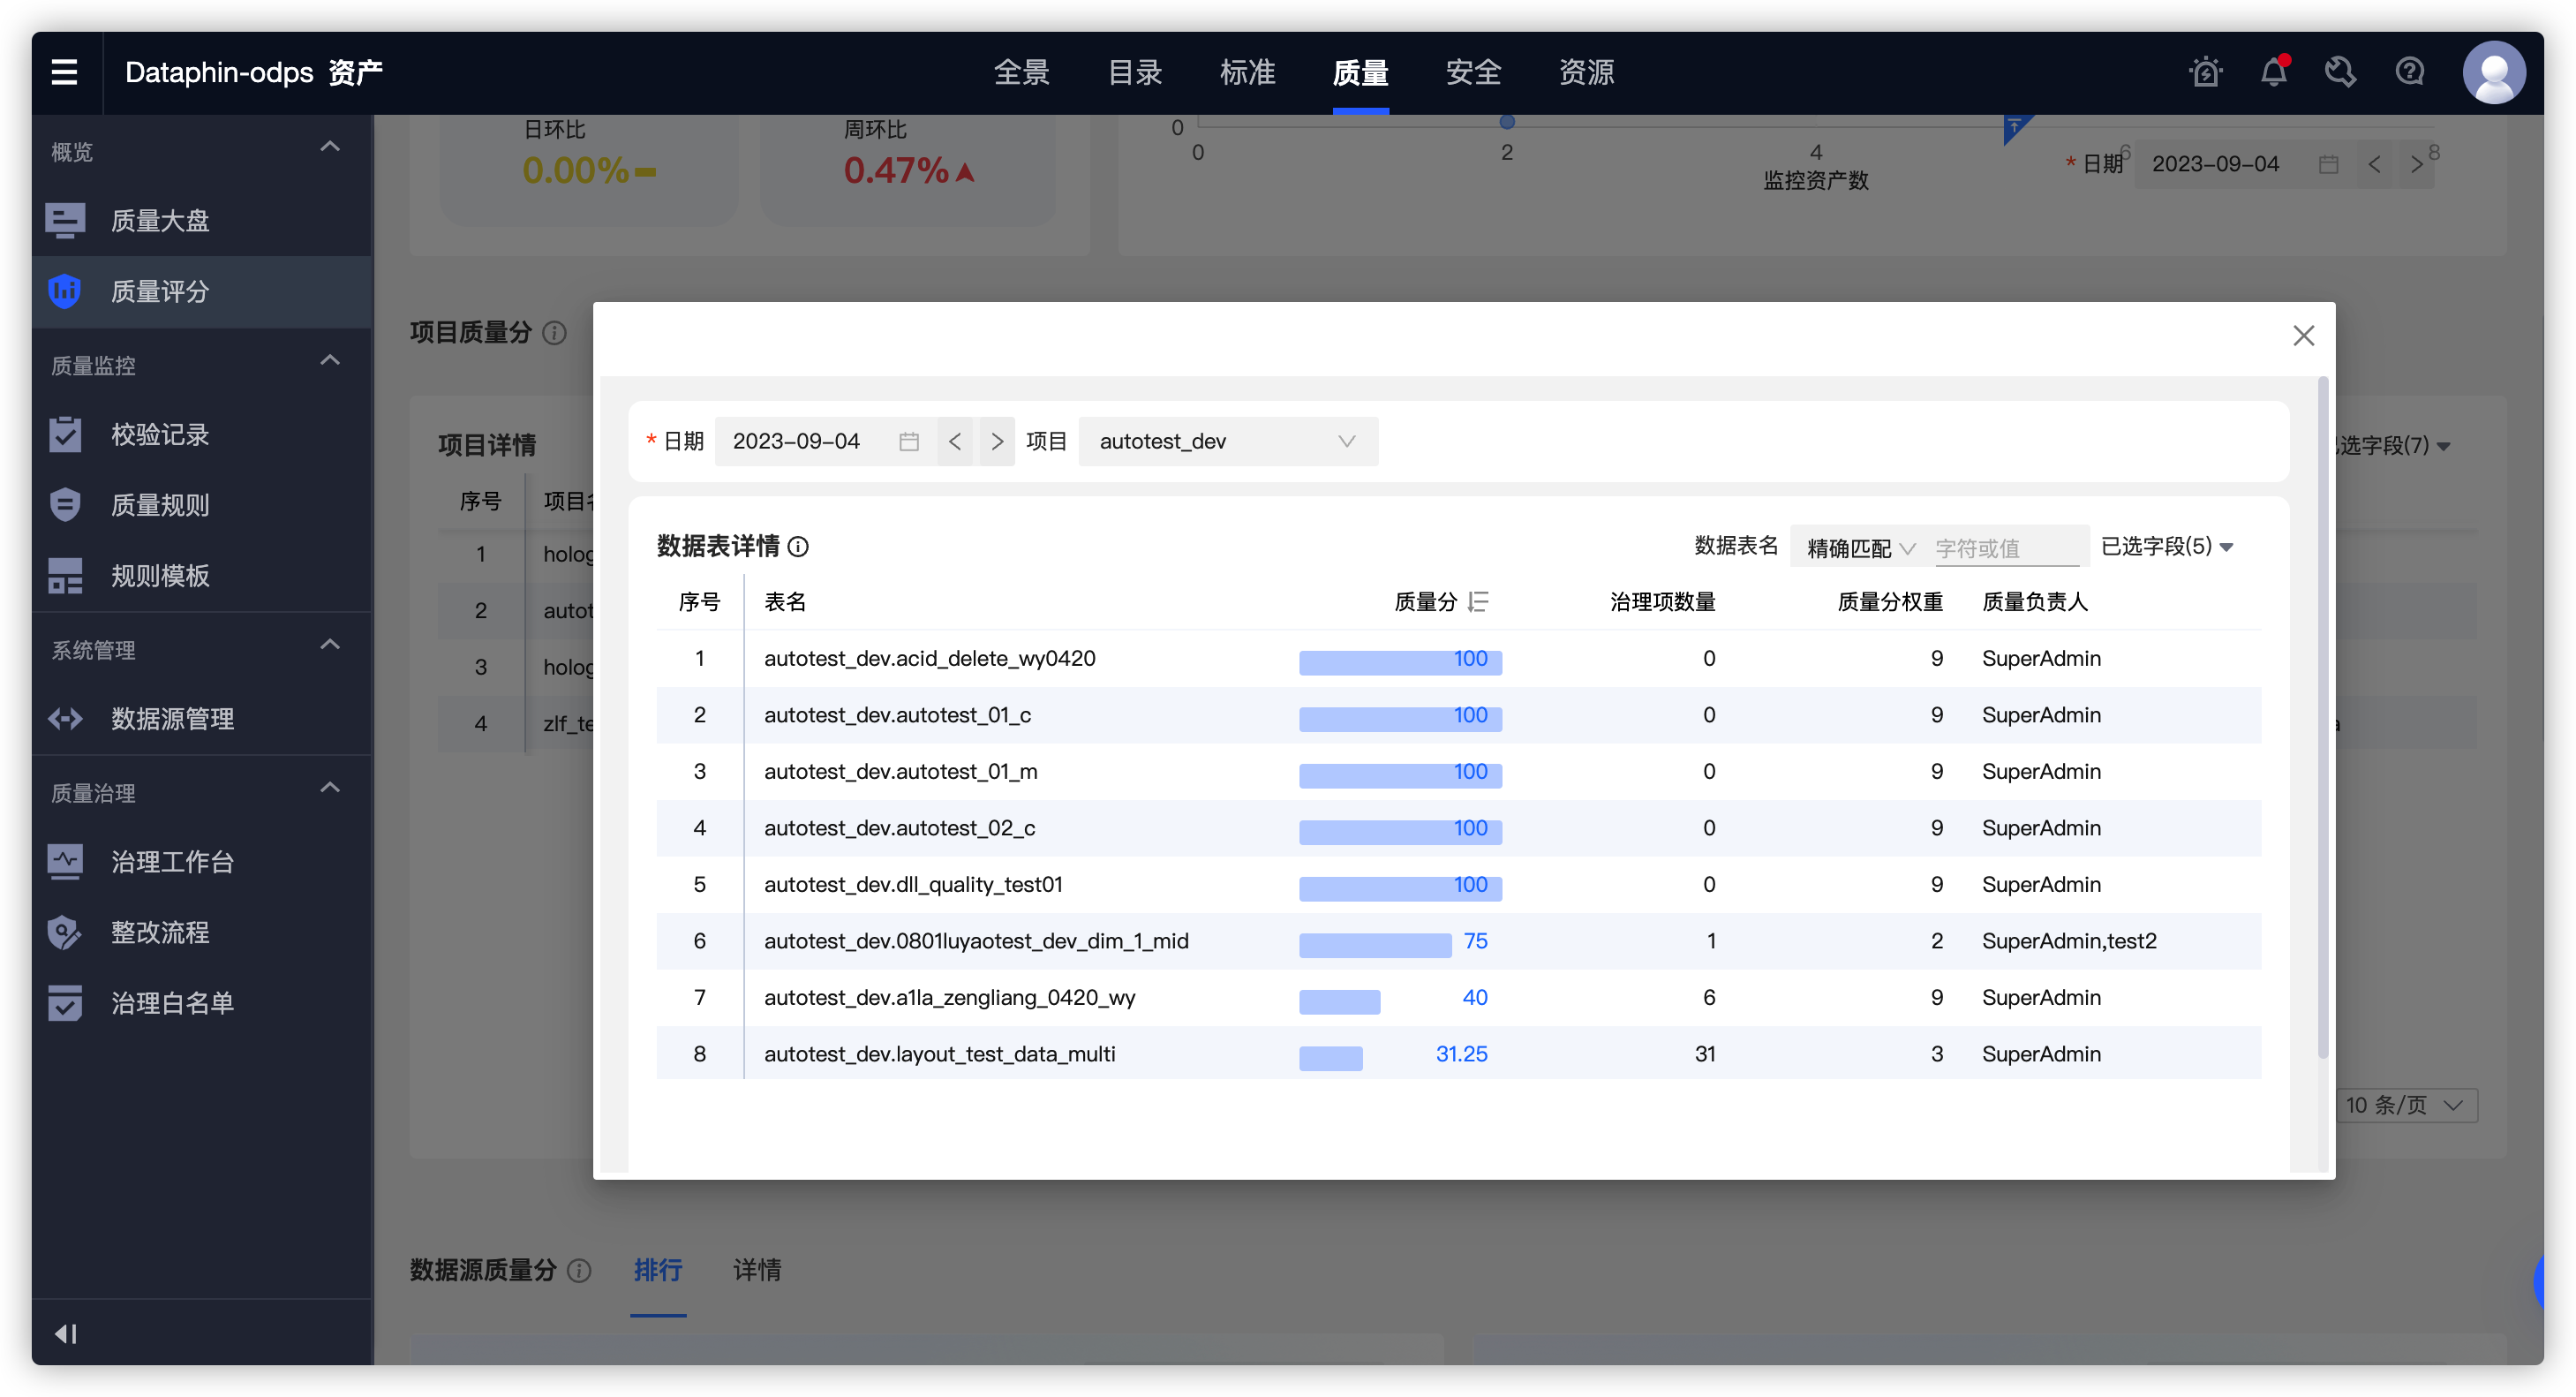Open score 31.25 for layout_test_data_multi
The width and height of the screenshot is (2576, 1397).
pos(1461,1053)
